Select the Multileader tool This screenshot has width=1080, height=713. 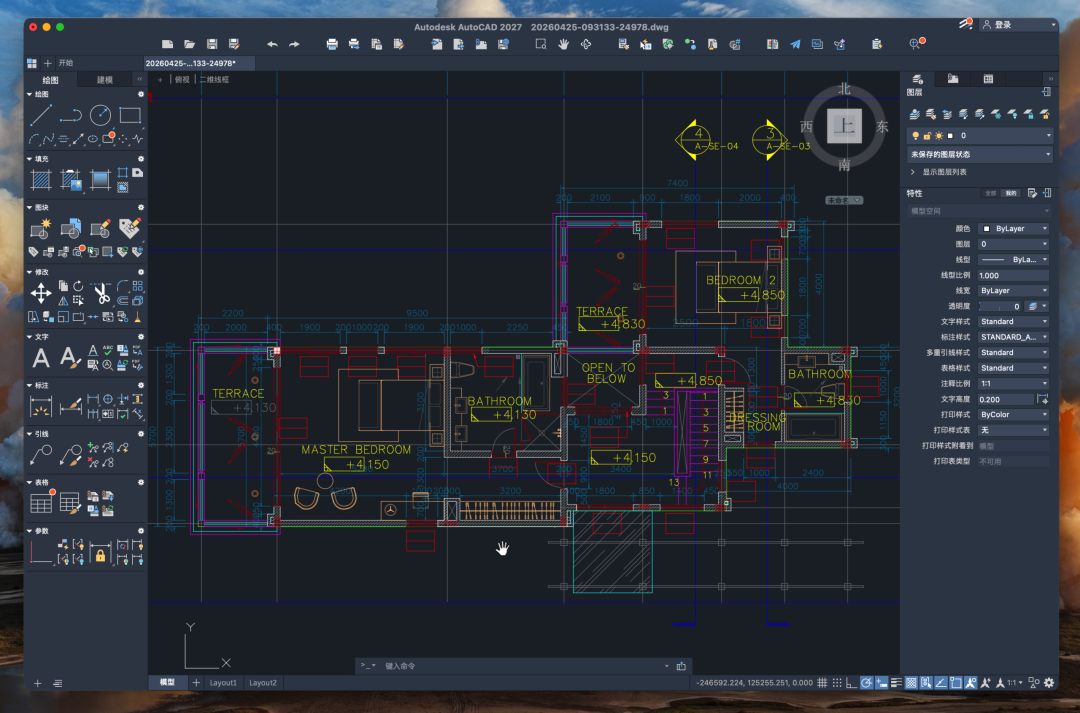(41, 455)
